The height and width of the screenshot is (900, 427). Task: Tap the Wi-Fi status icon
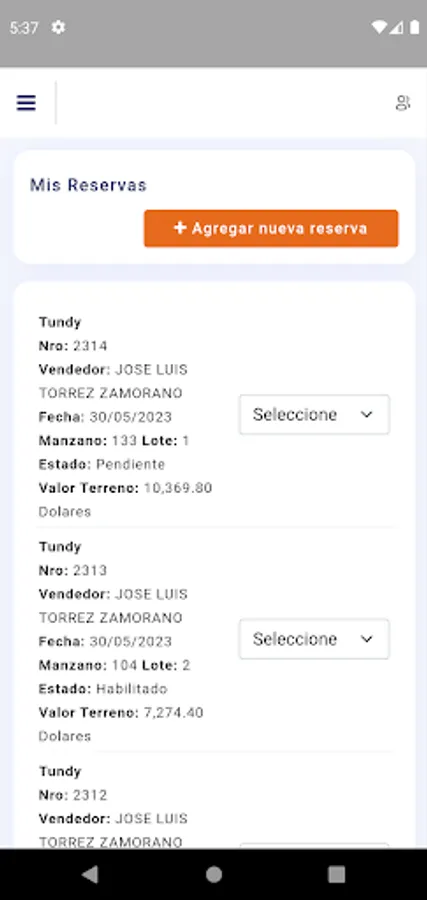pos(379,27)
